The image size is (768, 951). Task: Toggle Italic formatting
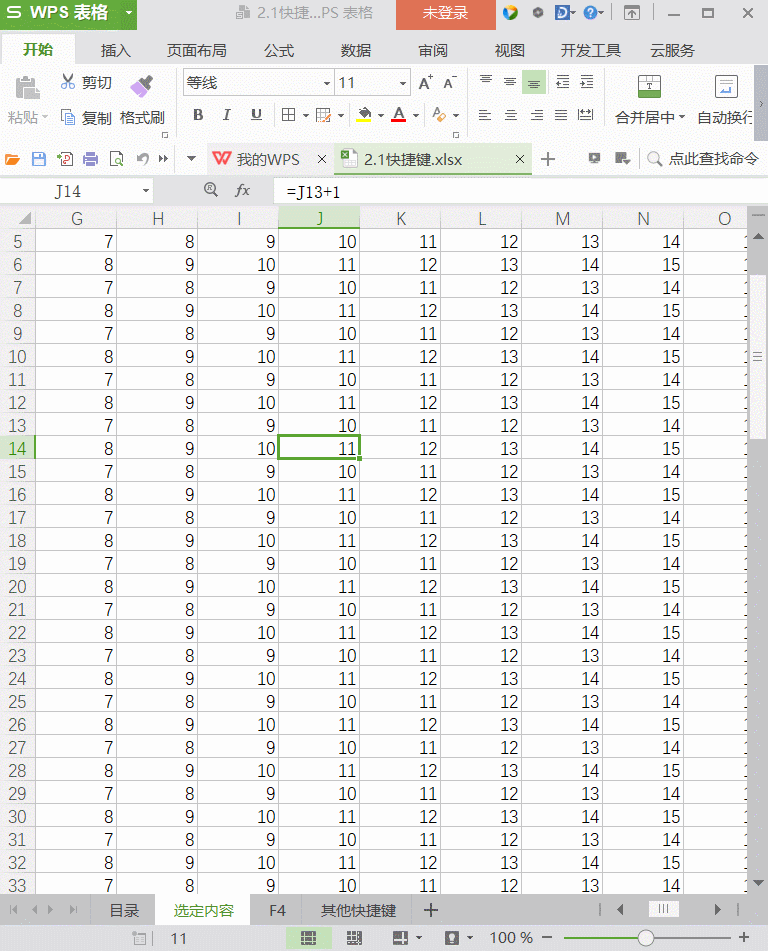(227, 116)
